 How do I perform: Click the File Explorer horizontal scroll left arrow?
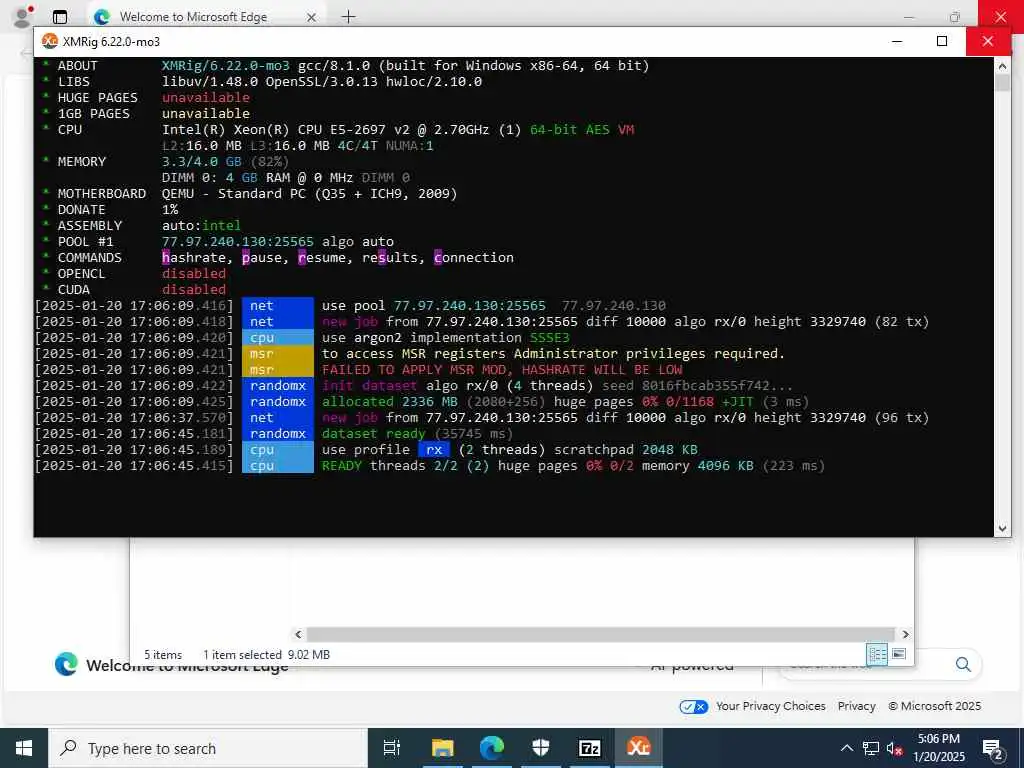click(x=298, y=634)
